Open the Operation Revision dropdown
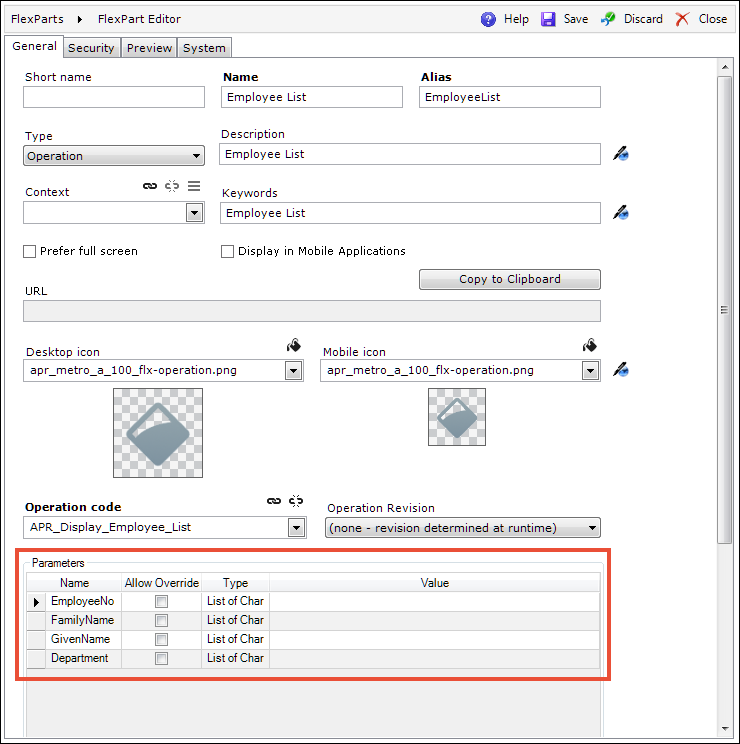The image size is (740, 744). tap(462, 528)
